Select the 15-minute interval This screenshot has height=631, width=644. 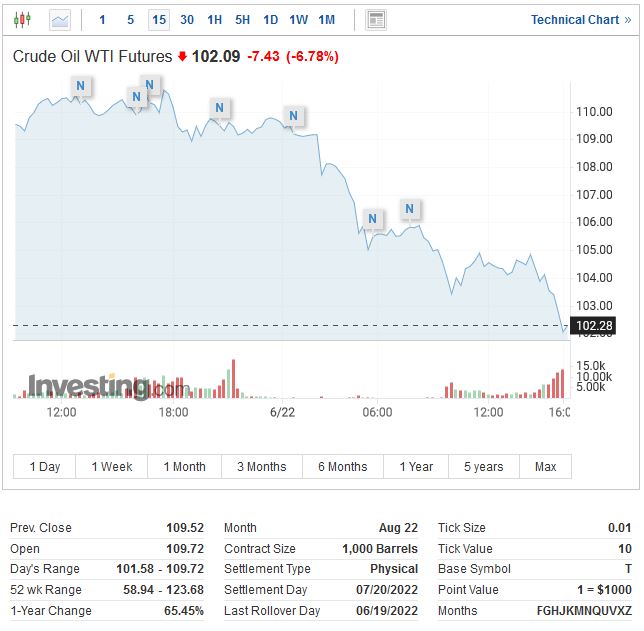tap(159, 19)
